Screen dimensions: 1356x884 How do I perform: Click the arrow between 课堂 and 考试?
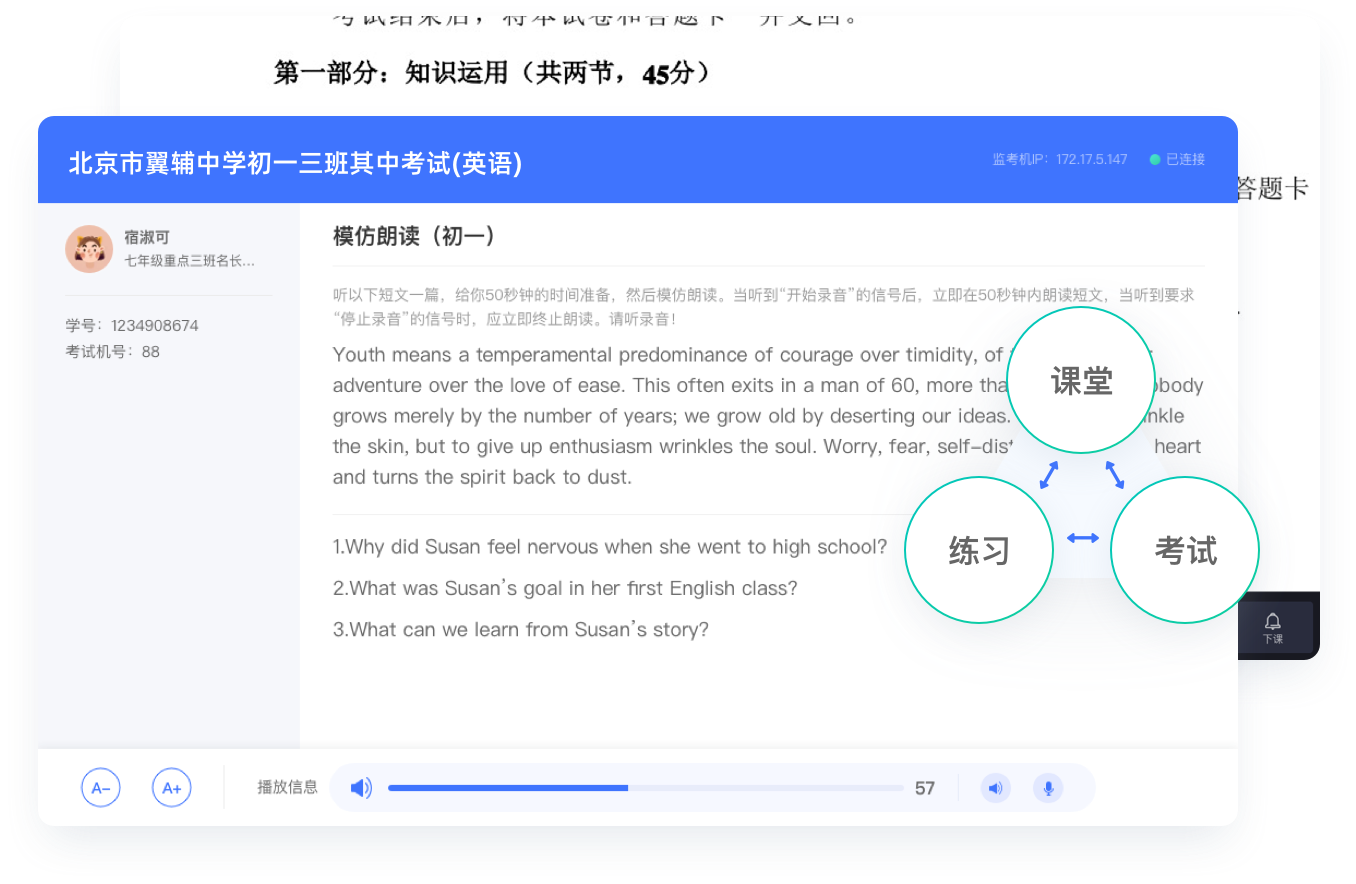pos(1114,475)
